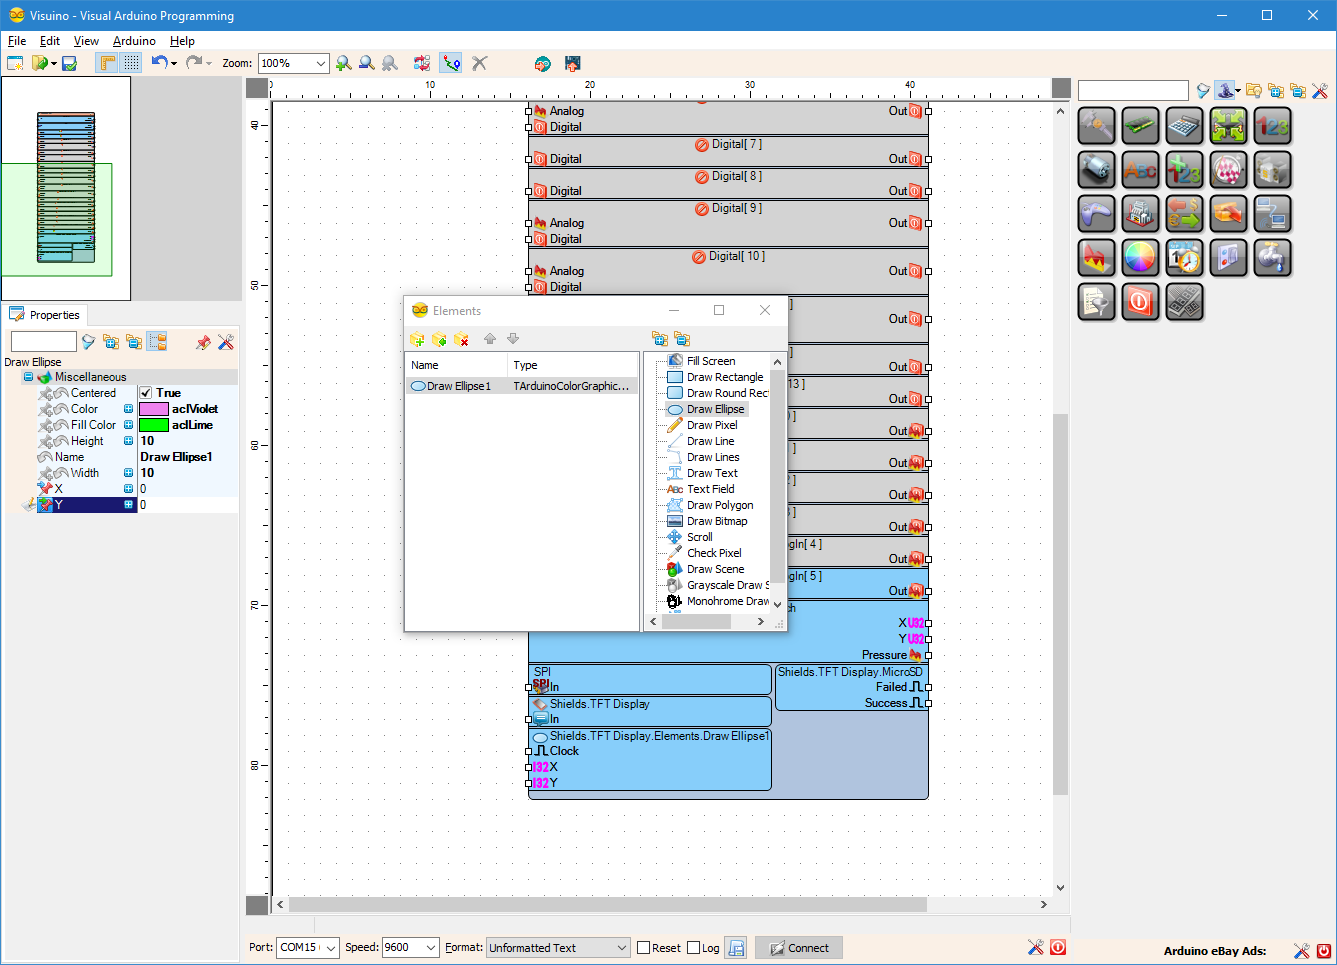Toggle the Centered property checkbox
Viewport: 1337px width, 965px height.
point(145,393)
